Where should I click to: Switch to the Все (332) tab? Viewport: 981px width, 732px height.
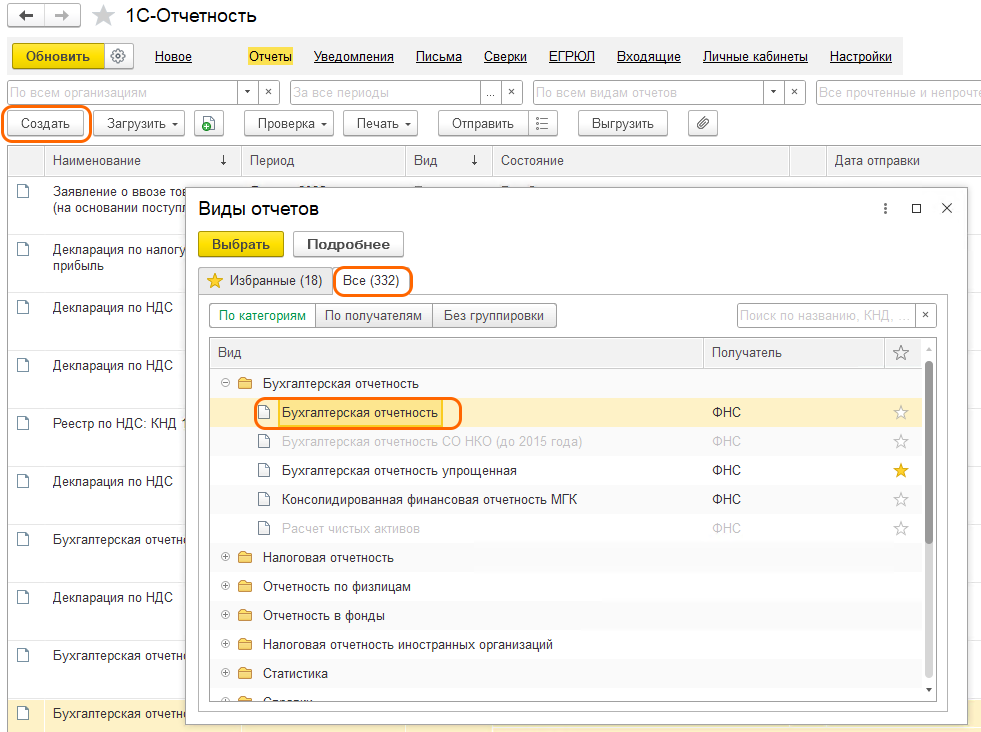371,281
